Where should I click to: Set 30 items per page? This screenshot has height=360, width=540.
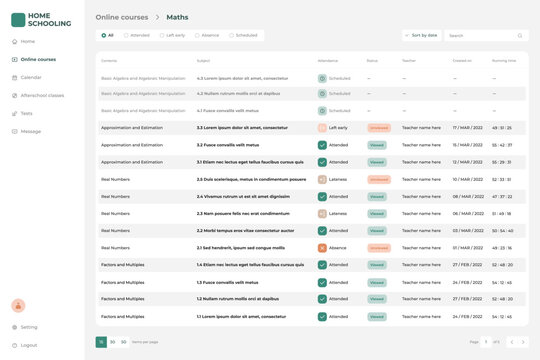pos(113,342)
